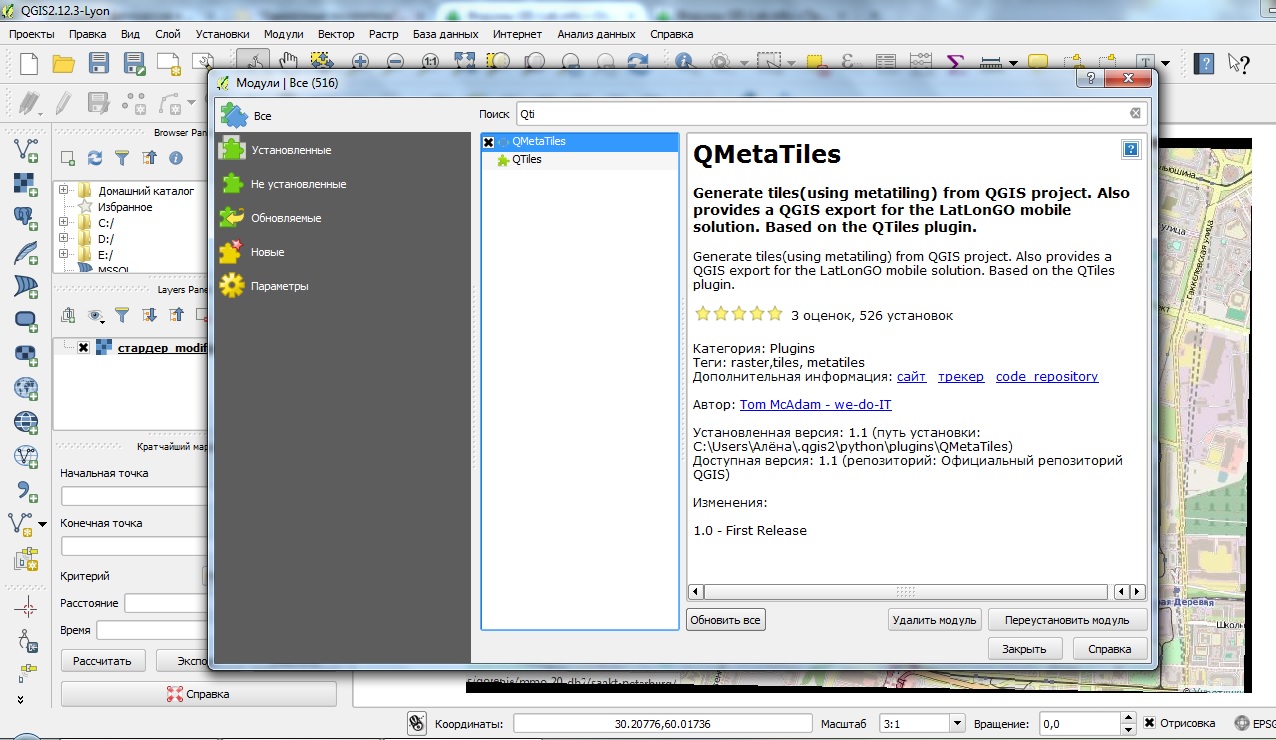Clear the plugin search field with the X icon
The height and width of the screenshot is (740, 1276).
pyautogui.click(x=1136, y=114)
